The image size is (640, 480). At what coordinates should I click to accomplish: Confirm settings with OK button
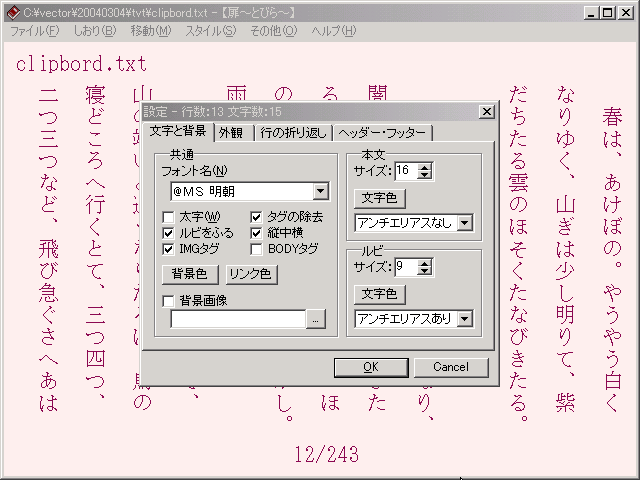[371, 367]
